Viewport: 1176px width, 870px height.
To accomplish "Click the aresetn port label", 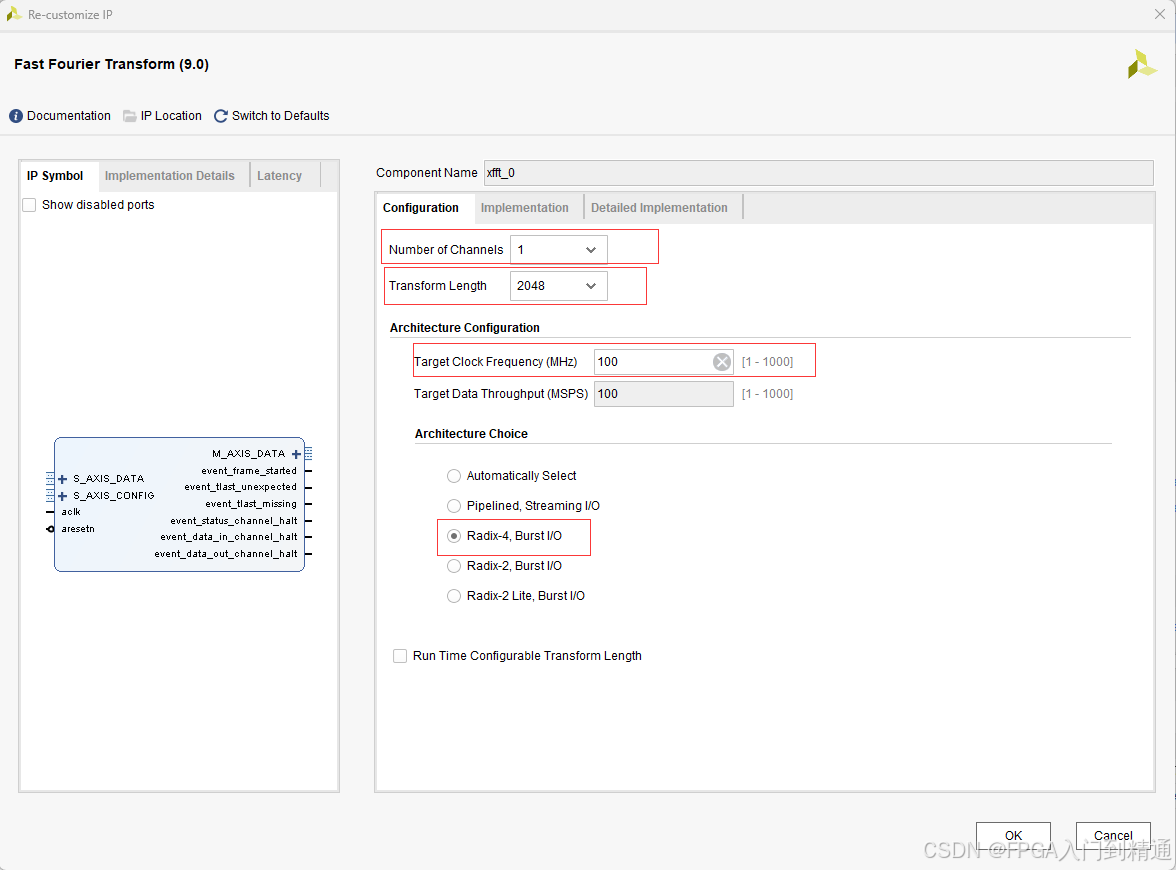I will click(x=78, y=529).
